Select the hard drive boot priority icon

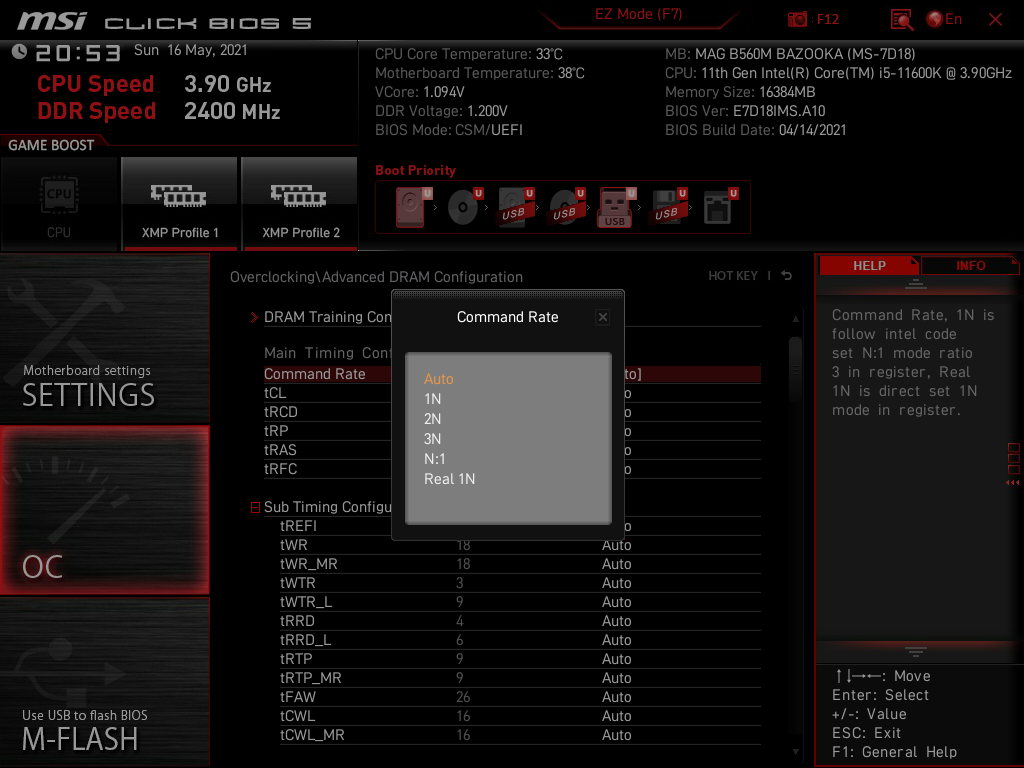413,207
